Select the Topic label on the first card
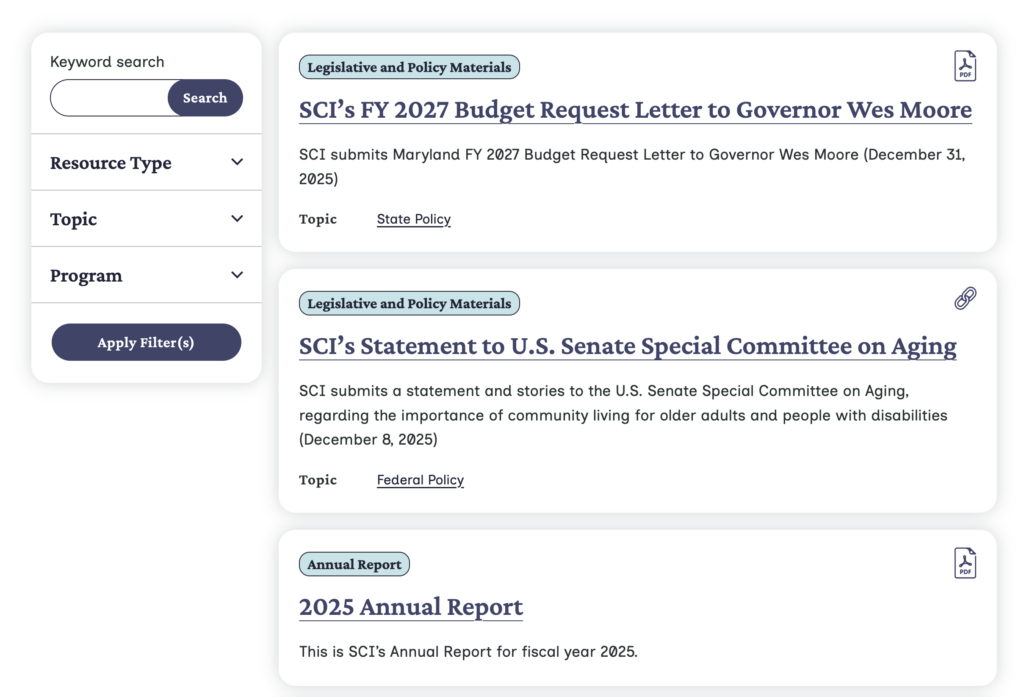The image size is (1024, 697). click(x=317, y=218)
